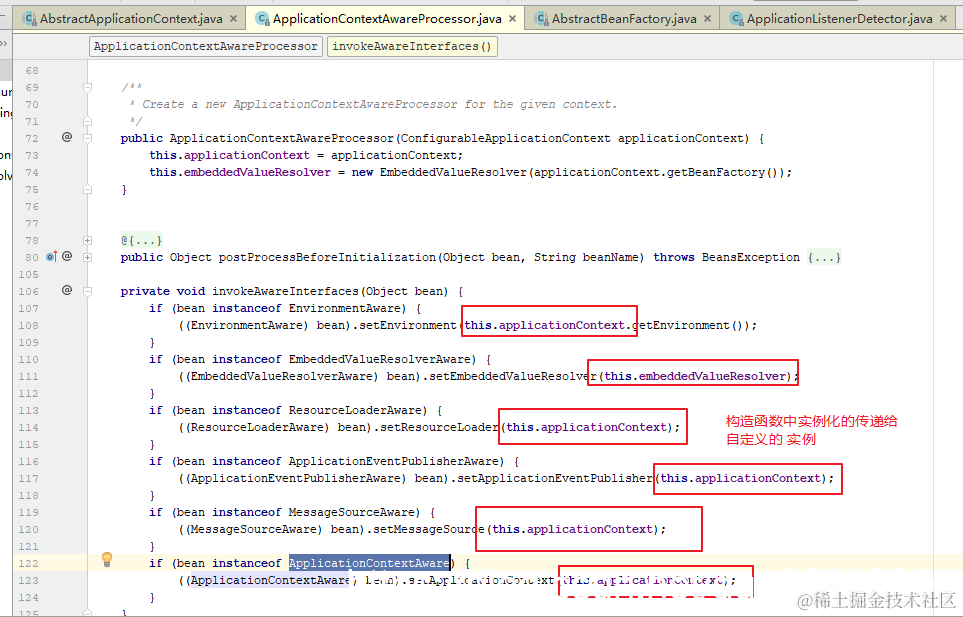This screenshot has height=617, width=963.
Task: Click class icon on ApplicationContextAwareProcessor.java tab
Action: pyautogui.click(x=262, y=19)
